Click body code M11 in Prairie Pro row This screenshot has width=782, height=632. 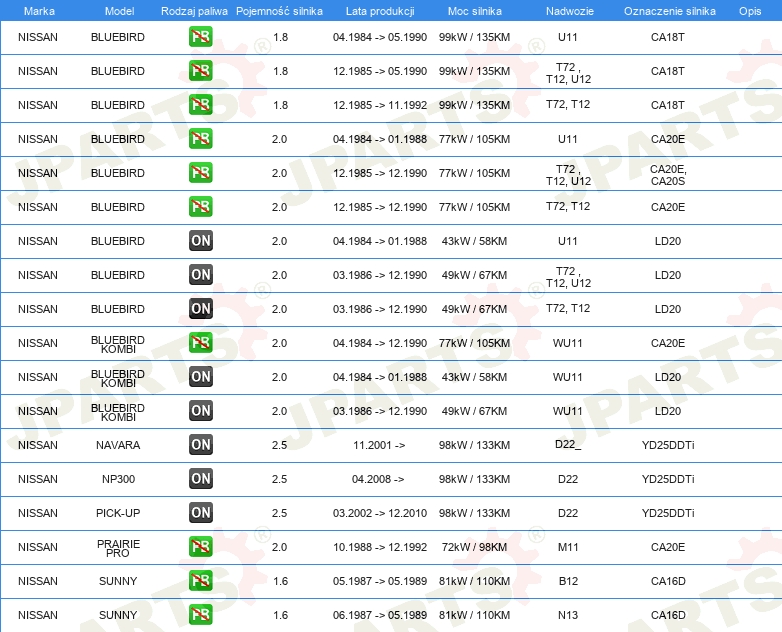pyautogui.click(x=568, y=547)
